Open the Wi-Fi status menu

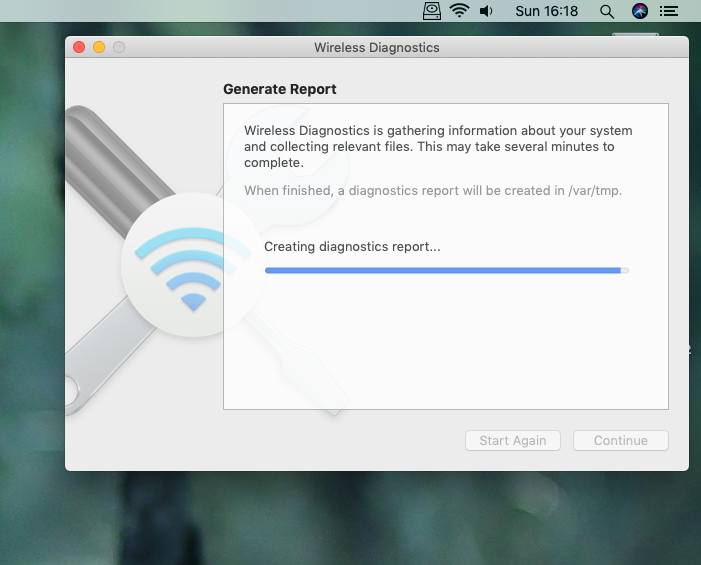coord(459,10)
